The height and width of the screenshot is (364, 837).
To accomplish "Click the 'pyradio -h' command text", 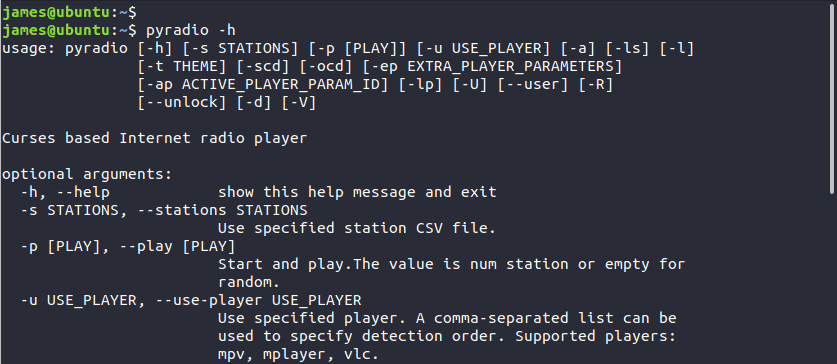I will (x=191, y=30).
